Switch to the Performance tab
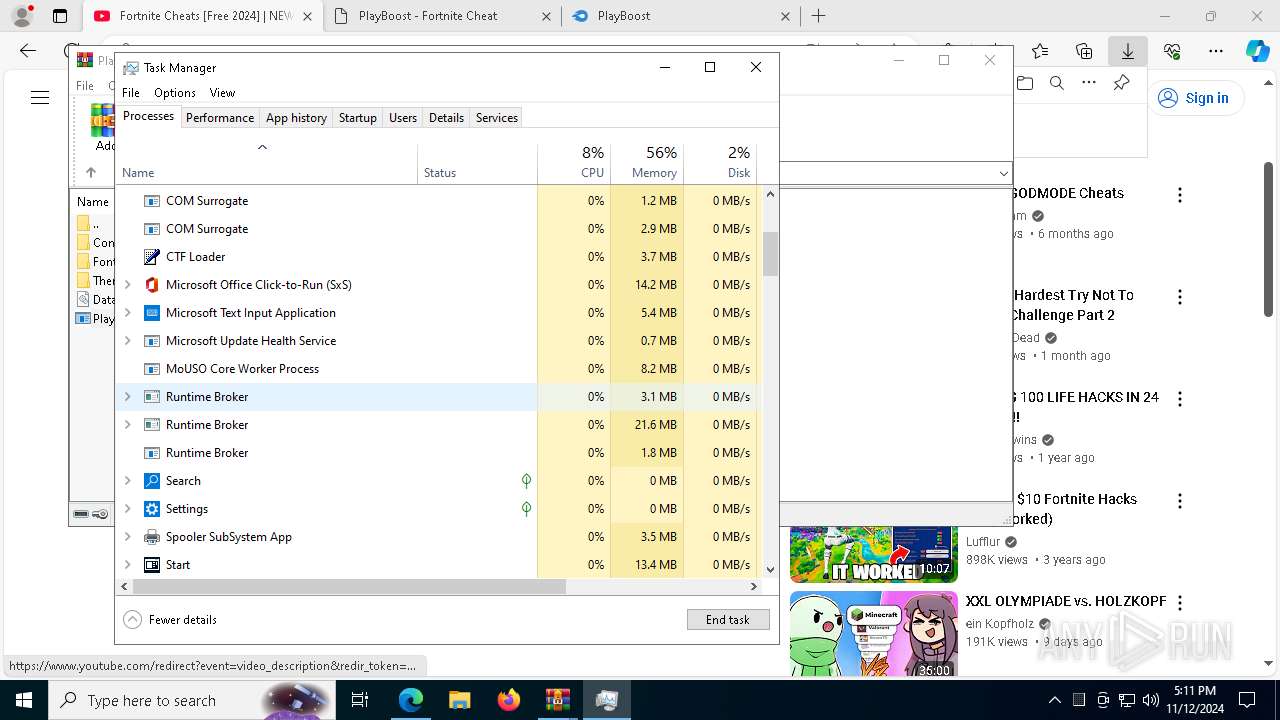This screenshot has height=720, width=1280. 220,118
